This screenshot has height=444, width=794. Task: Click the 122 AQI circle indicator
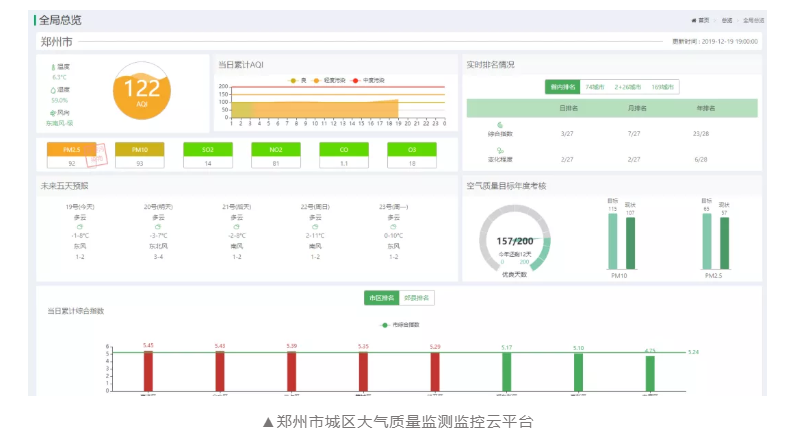[x=141, y=90]
